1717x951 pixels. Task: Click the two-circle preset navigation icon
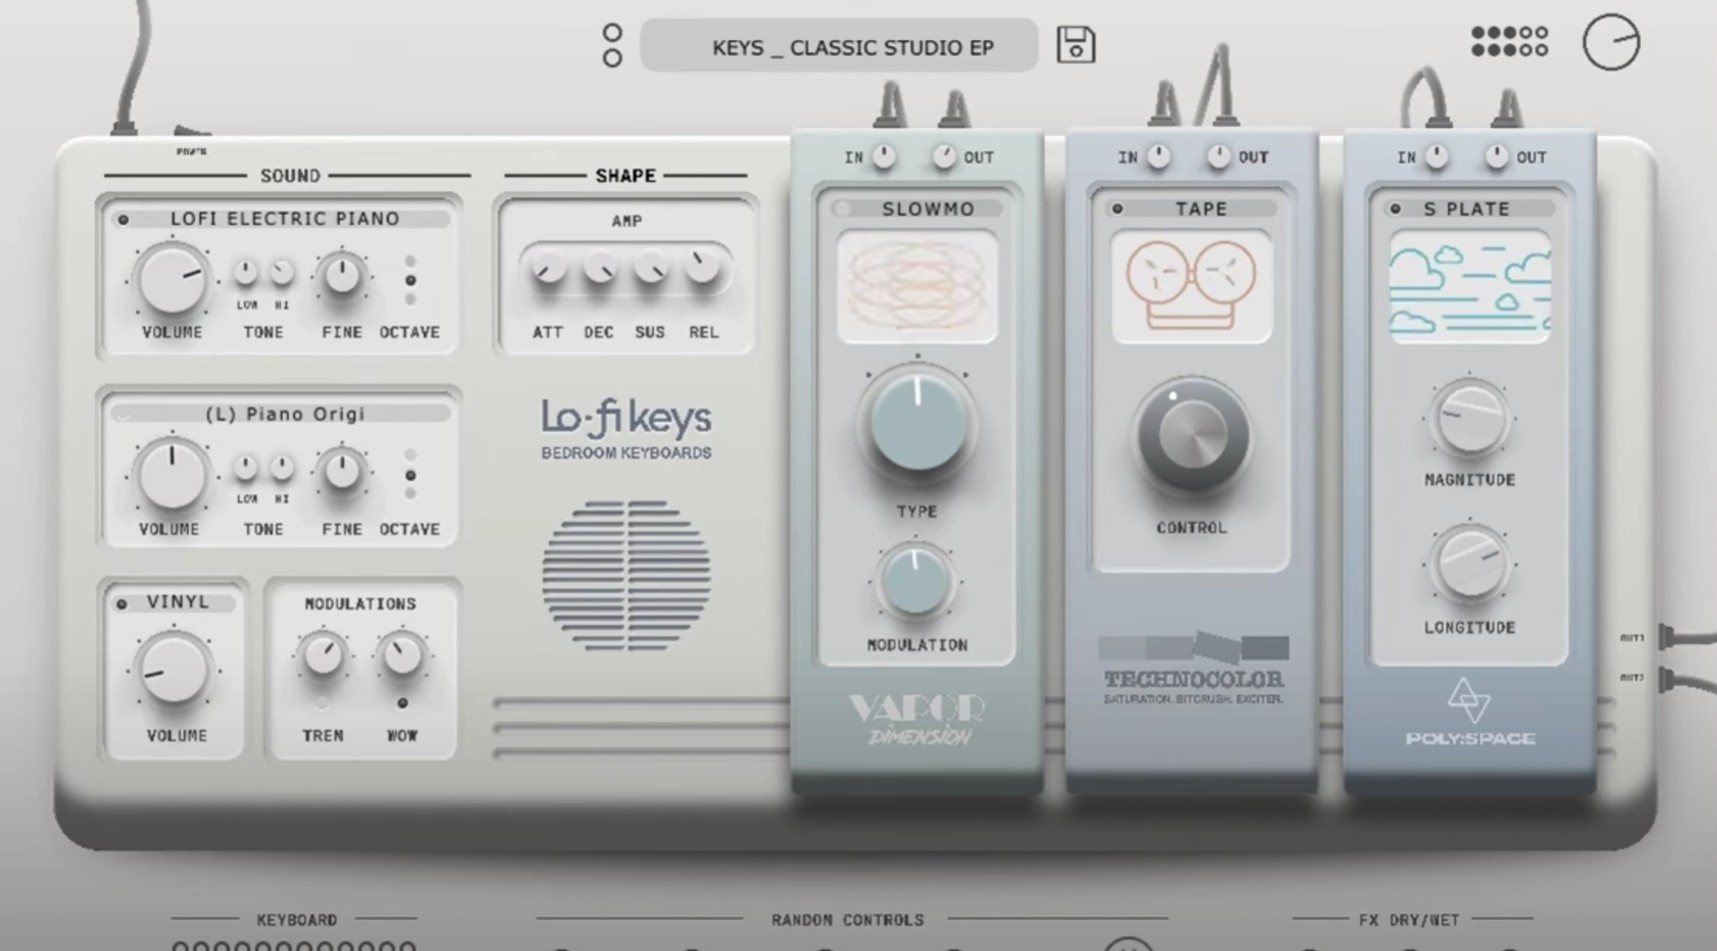click(612, 46)
